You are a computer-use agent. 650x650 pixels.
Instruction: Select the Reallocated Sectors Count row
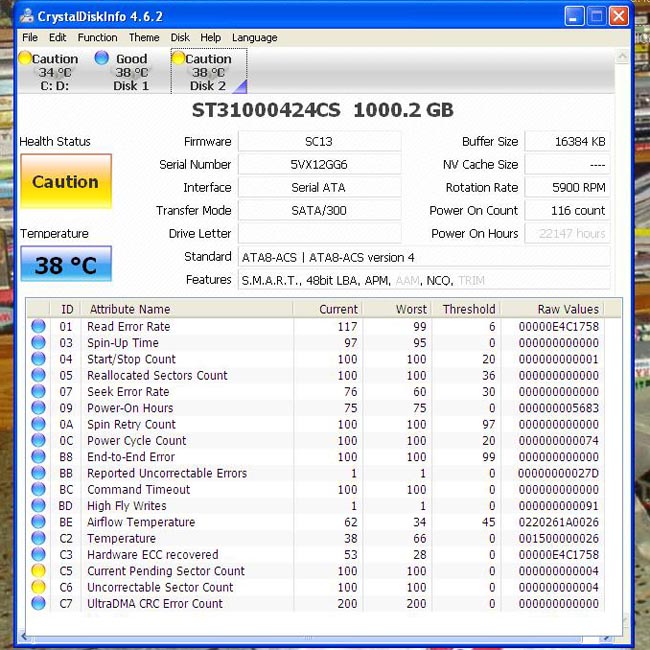(317, 375)
